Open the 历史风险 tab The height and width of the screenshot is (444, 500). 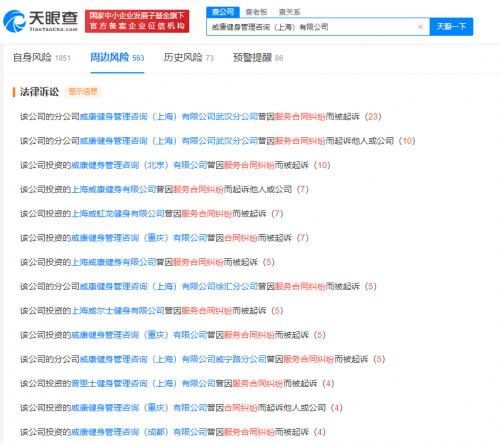click(188, 58)
